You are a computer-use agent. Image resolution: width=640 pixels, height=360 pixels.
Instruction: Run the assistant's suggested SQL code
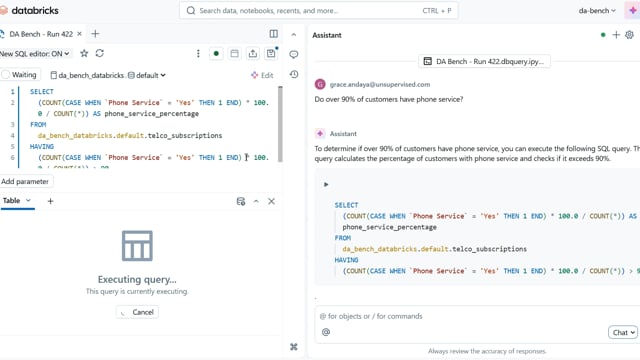[x=326, y=184]
